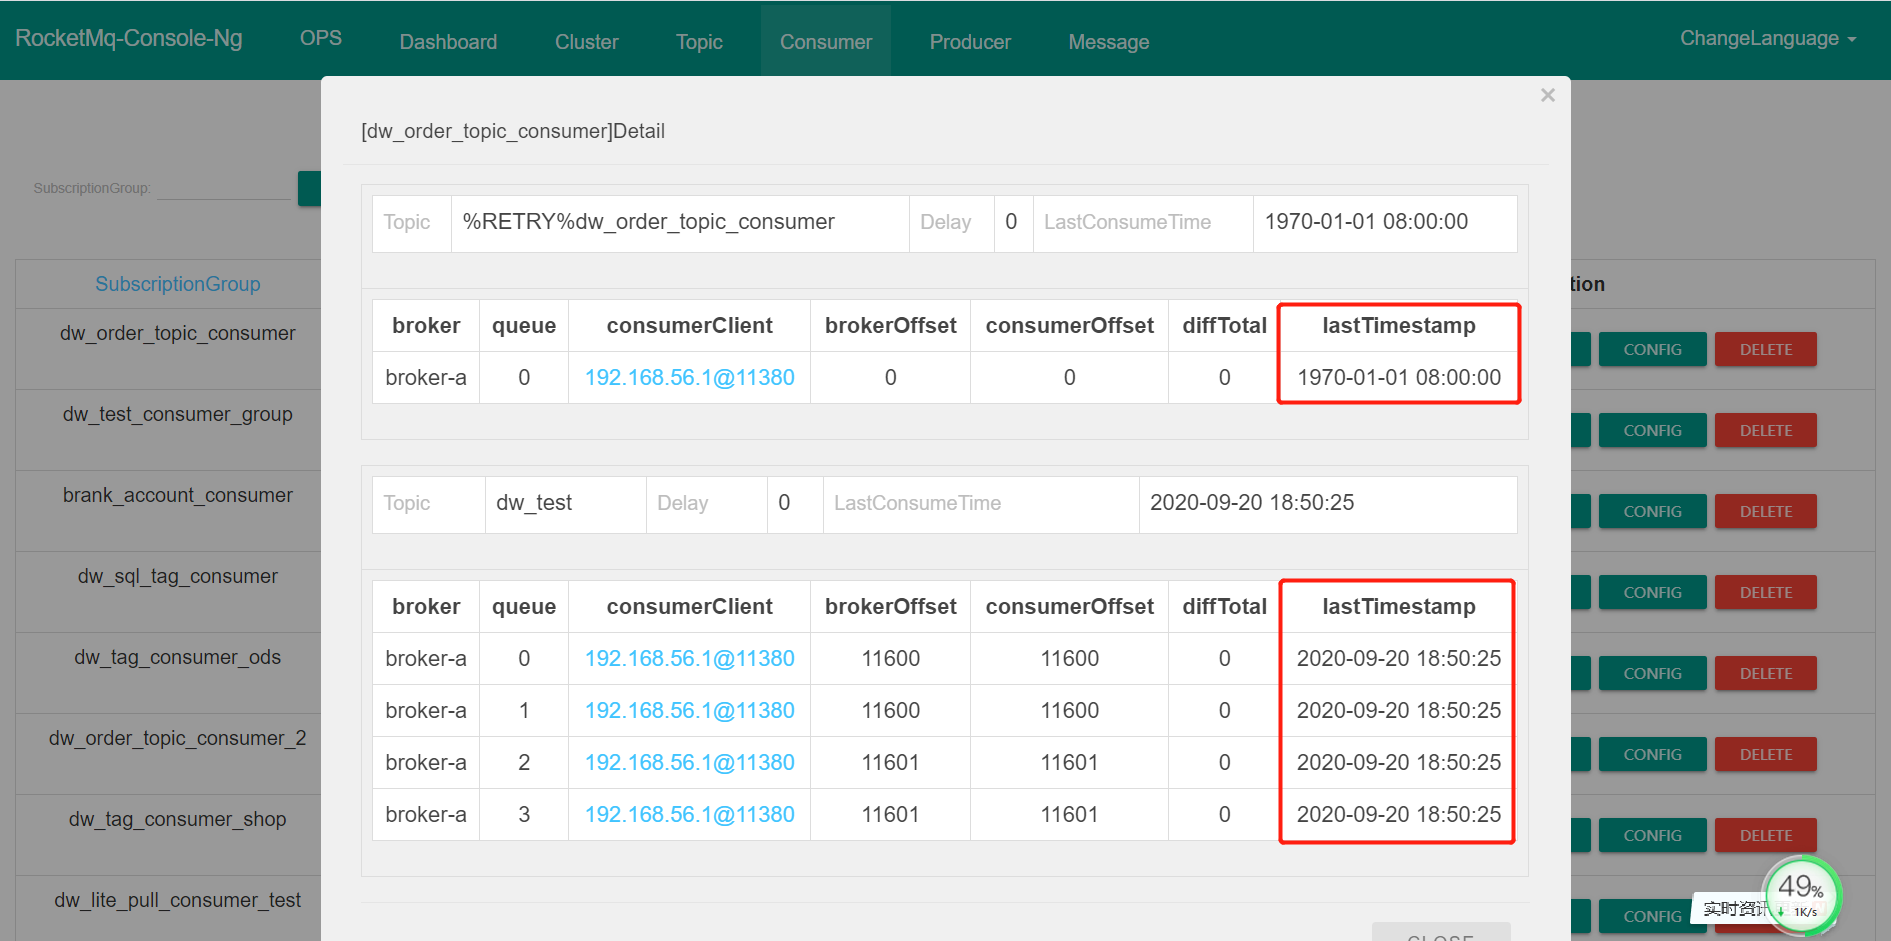Delete the dw_tag_consumer_ods subscription
Image resolution: width=1891 pixels, height=941 pixels.
[x=1765, y=674]
